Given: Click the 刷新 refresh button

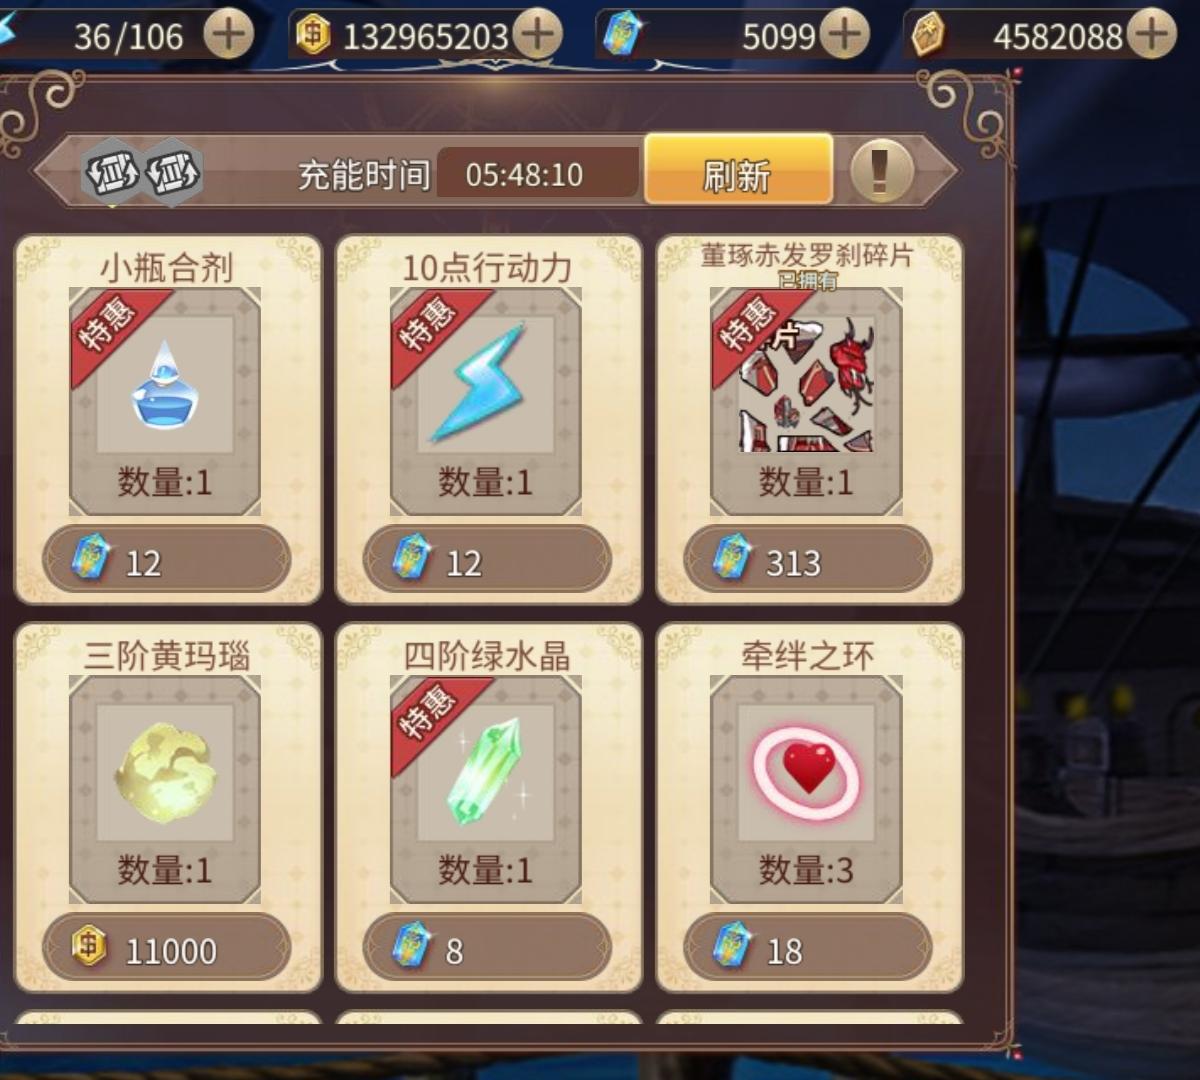Looking at the screenshot, I should (738, 170).
